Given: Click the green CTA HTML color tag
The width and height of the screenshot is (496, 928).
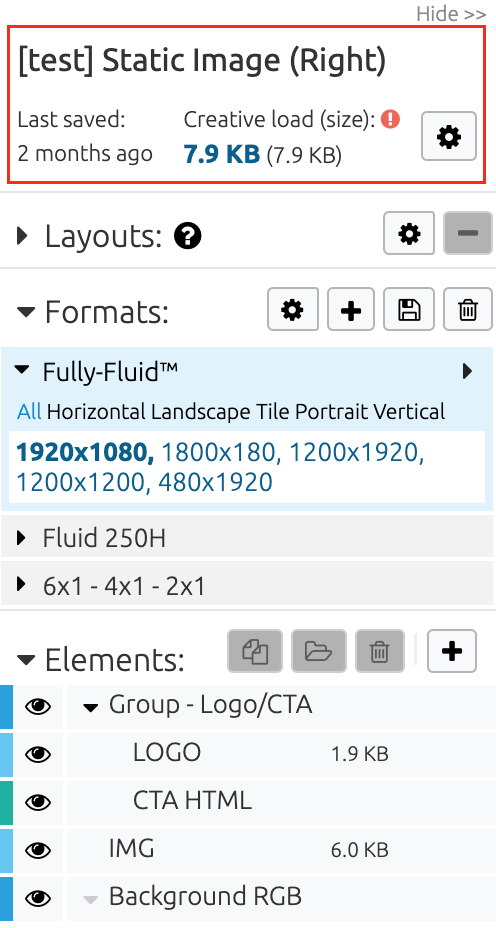Looking at the screenshot, I should (x=6, y=802).
